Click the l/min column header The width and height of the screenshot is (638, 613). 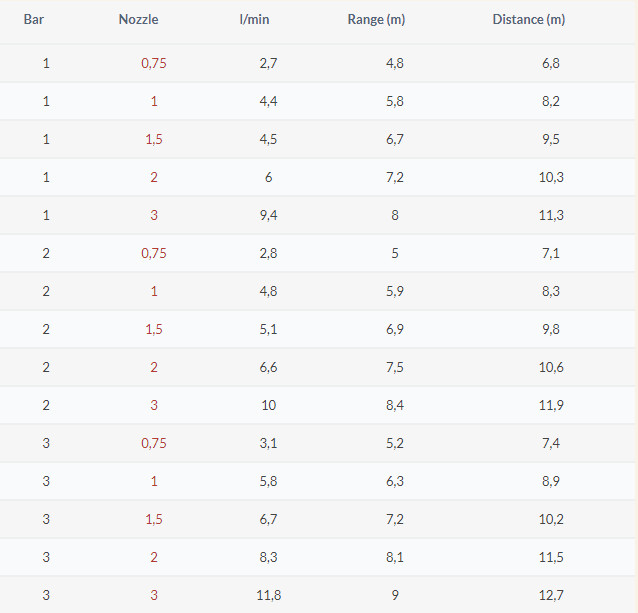[254, 20]
